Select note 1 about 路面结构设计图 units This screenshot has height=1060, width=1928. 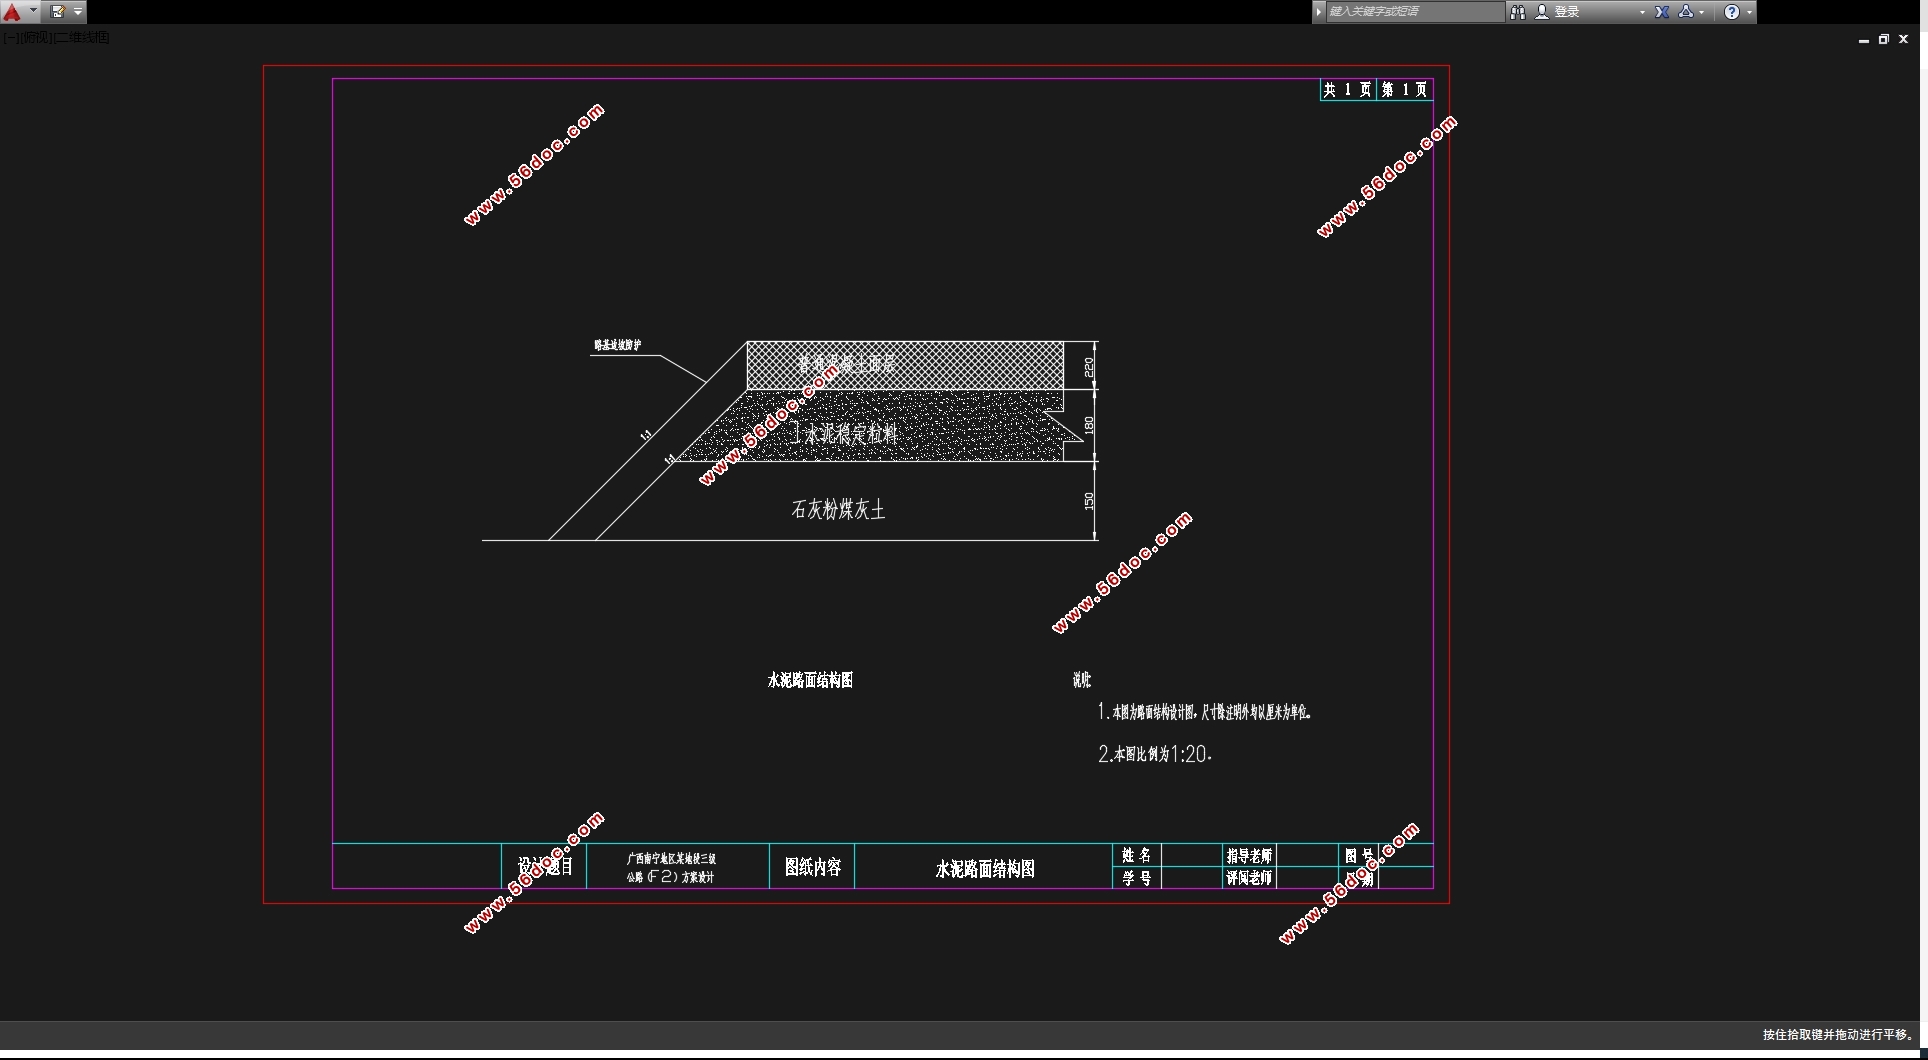pyautogui.click(x=1205, y=712)
